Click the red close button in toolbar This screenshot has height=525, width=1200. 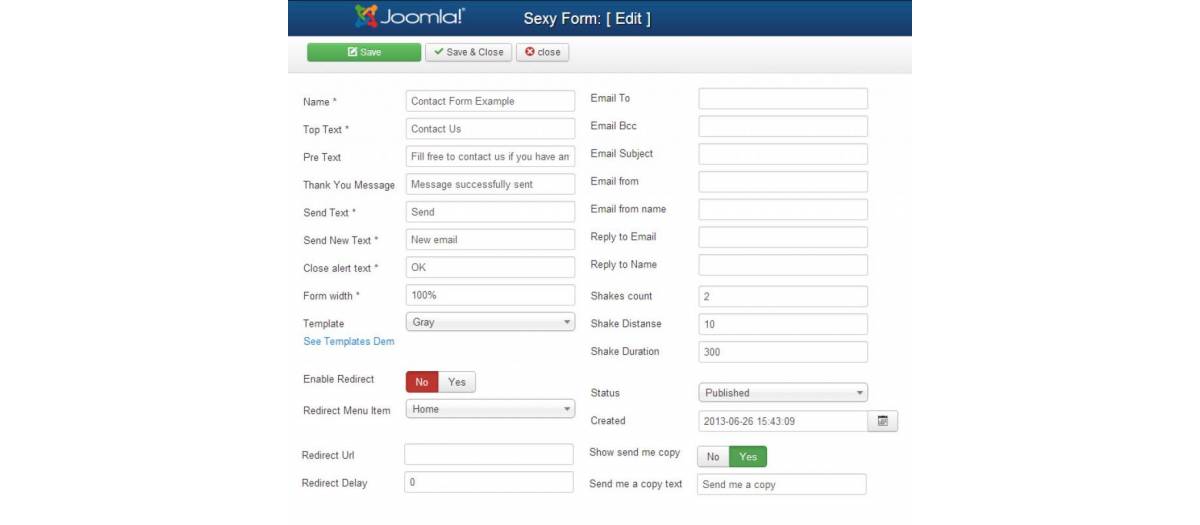[543, 52]
